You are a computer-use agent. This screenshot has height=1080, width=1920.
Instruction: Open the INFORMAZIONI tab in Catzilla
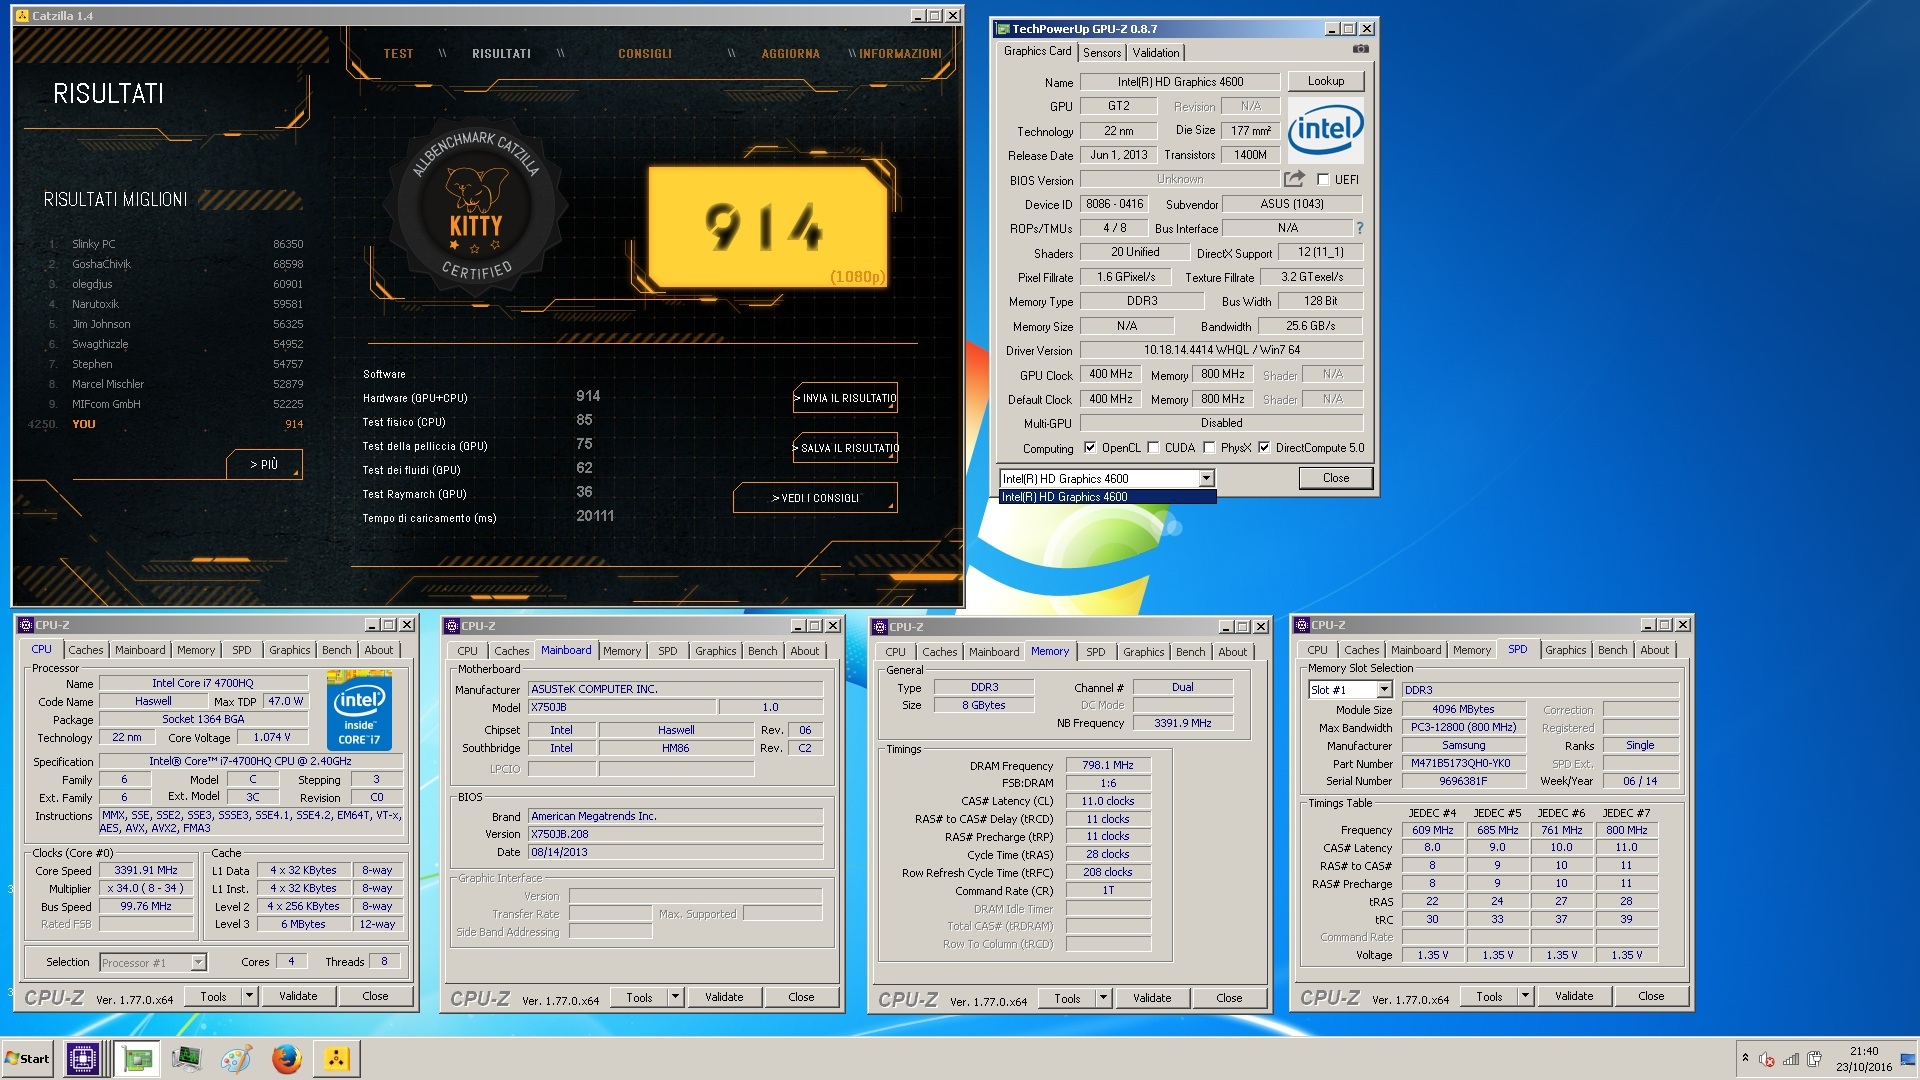pyautogui.click(x=900, y=54)
